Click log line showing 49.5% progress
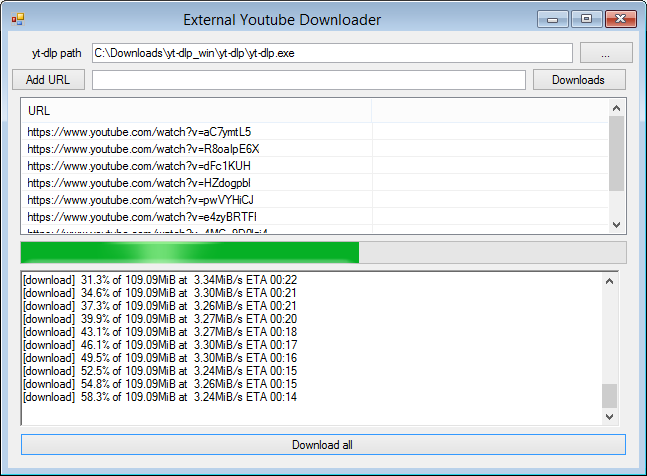The image size is (647, 476). pos(160,358)
